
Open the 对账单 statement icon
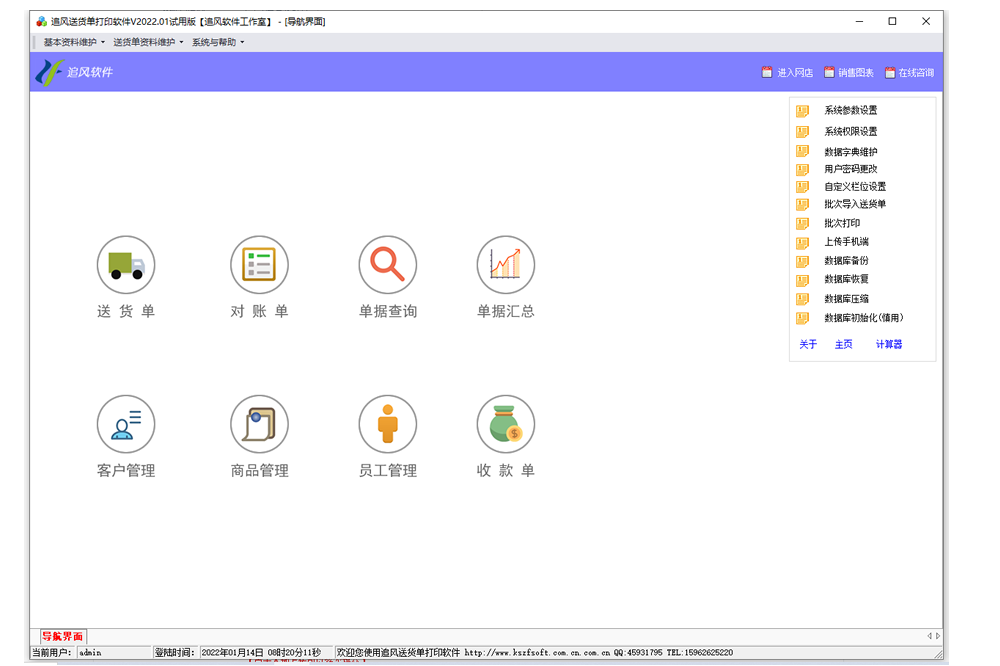pos(259,265)
